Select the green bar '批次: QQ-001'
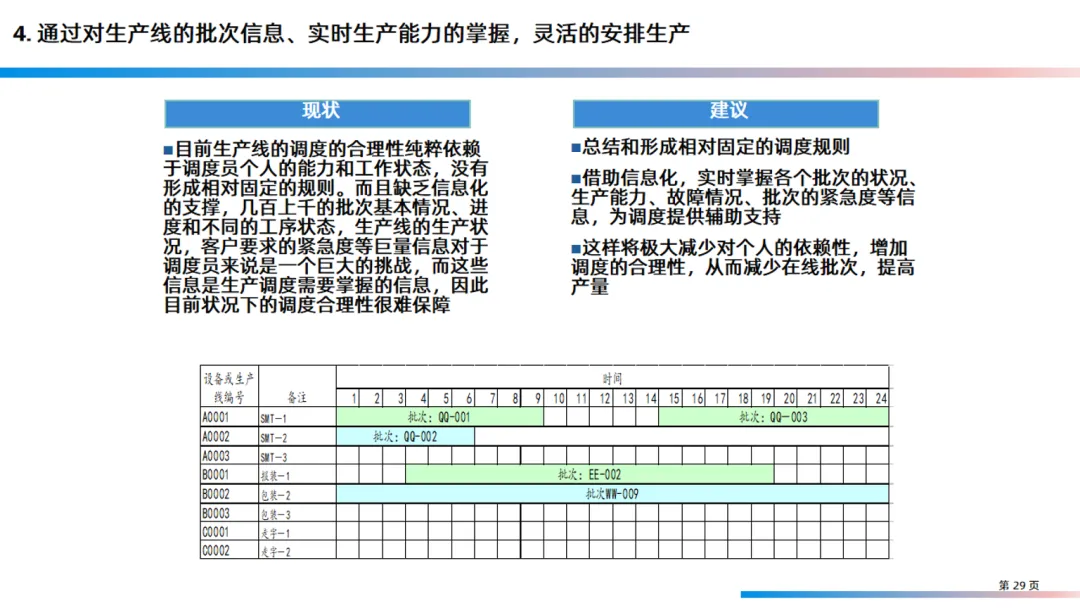This screenshot has height=608, width=1080. 439,417
